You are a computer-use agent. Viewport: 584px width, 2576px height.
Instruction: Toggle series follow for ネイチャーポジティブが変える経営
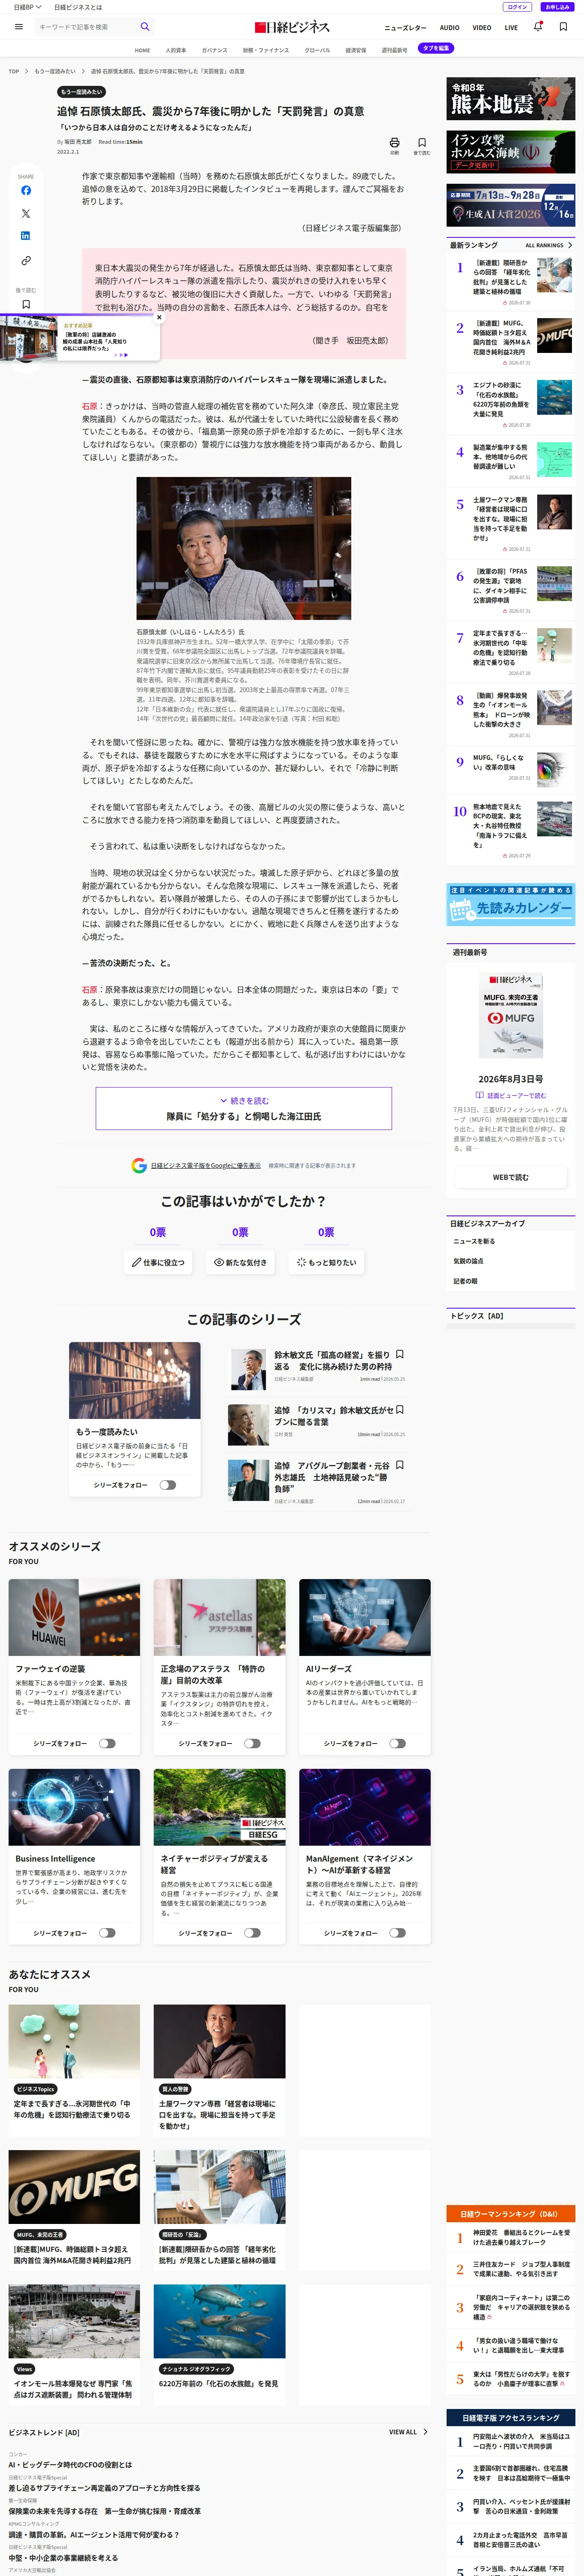click(252, 1933)
